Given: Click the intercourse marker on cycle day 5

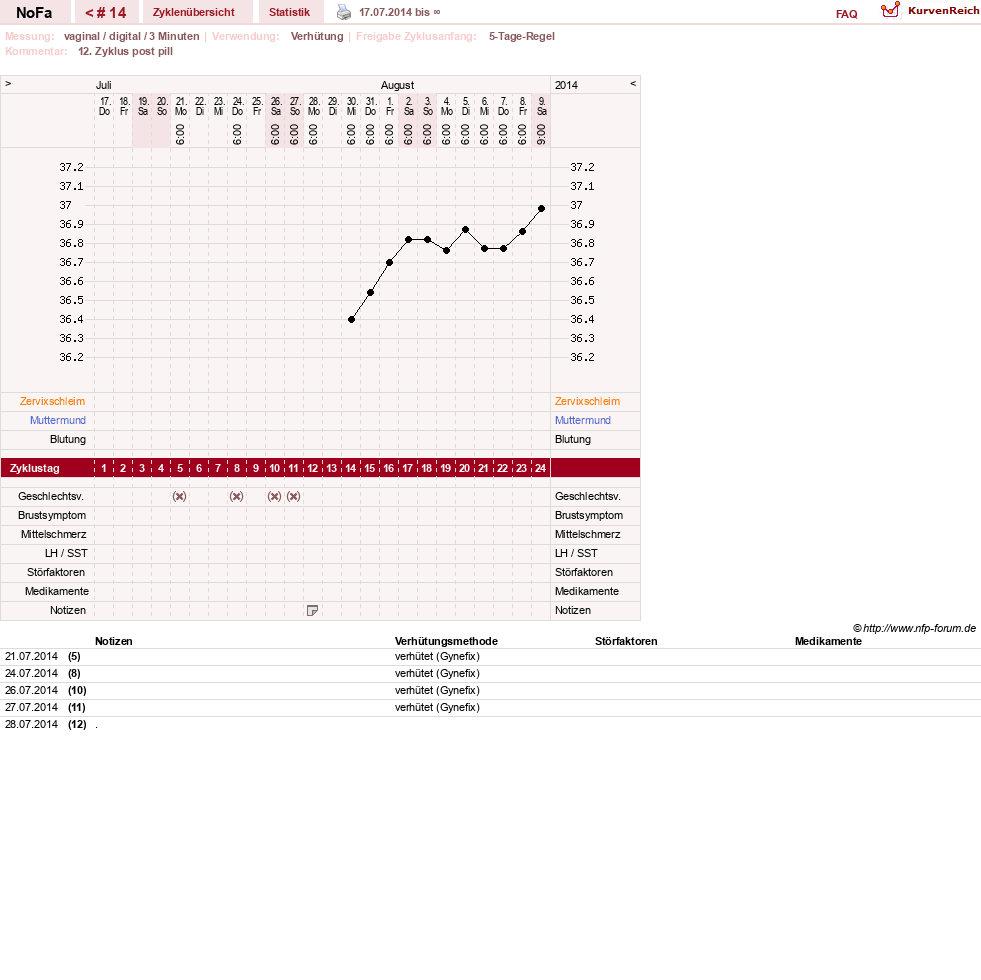Looking at the screenshot, I should click(180, 496).
